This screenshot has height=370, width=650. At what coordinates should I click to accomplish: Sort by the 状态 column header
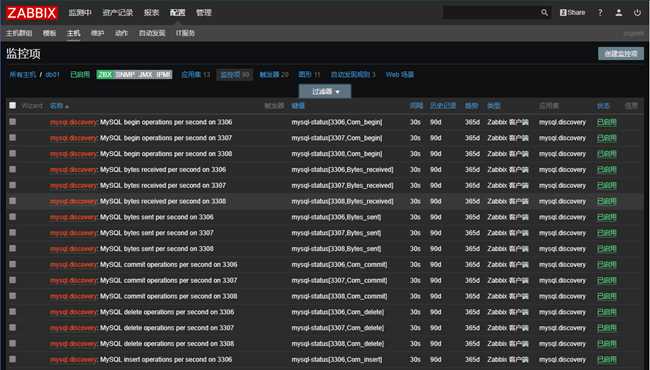click(603, 106)
